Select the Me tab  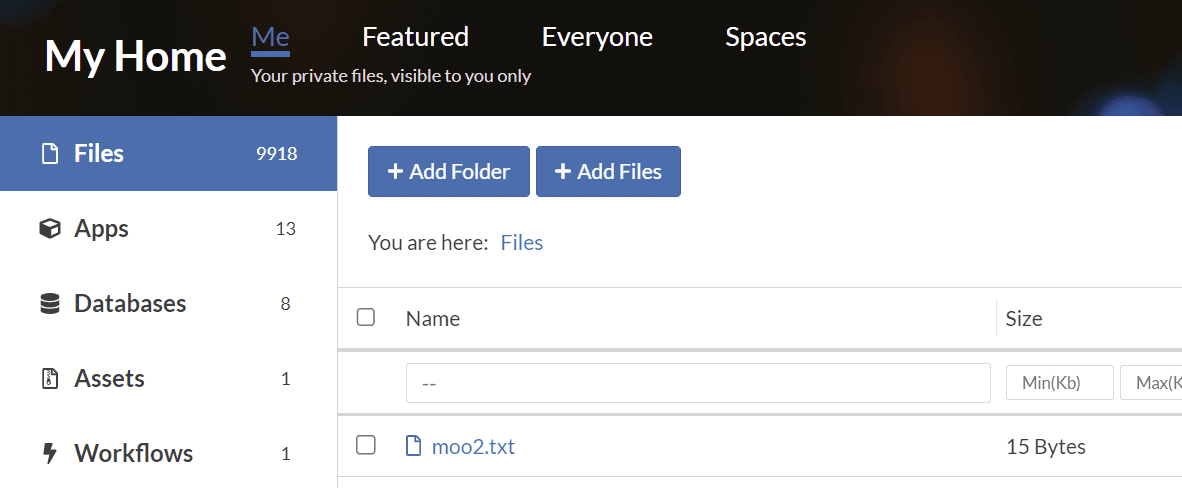click(x=270, y=37)
